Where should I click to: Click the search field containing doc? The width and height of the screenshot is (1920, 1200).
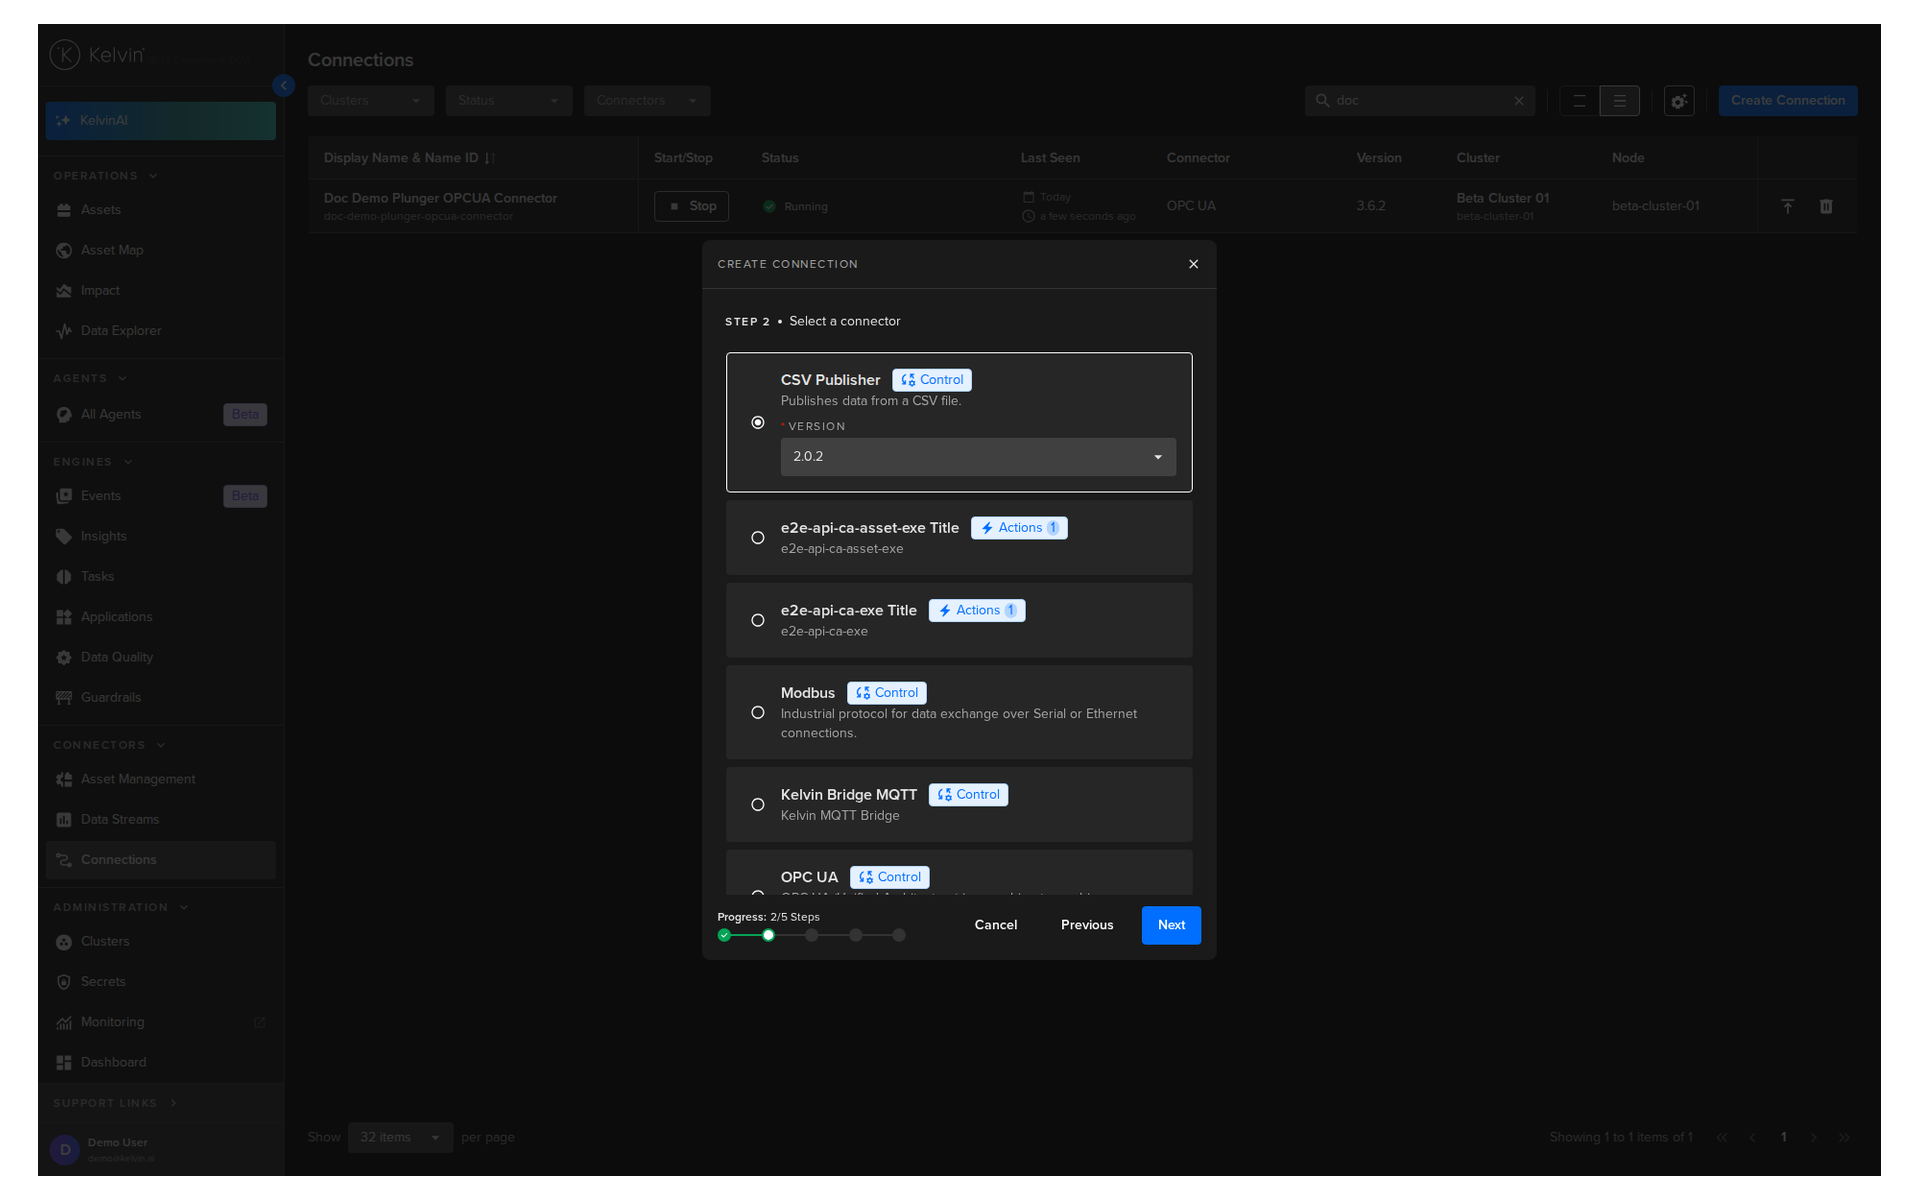pyautogui.click(x=1420, y=100)
